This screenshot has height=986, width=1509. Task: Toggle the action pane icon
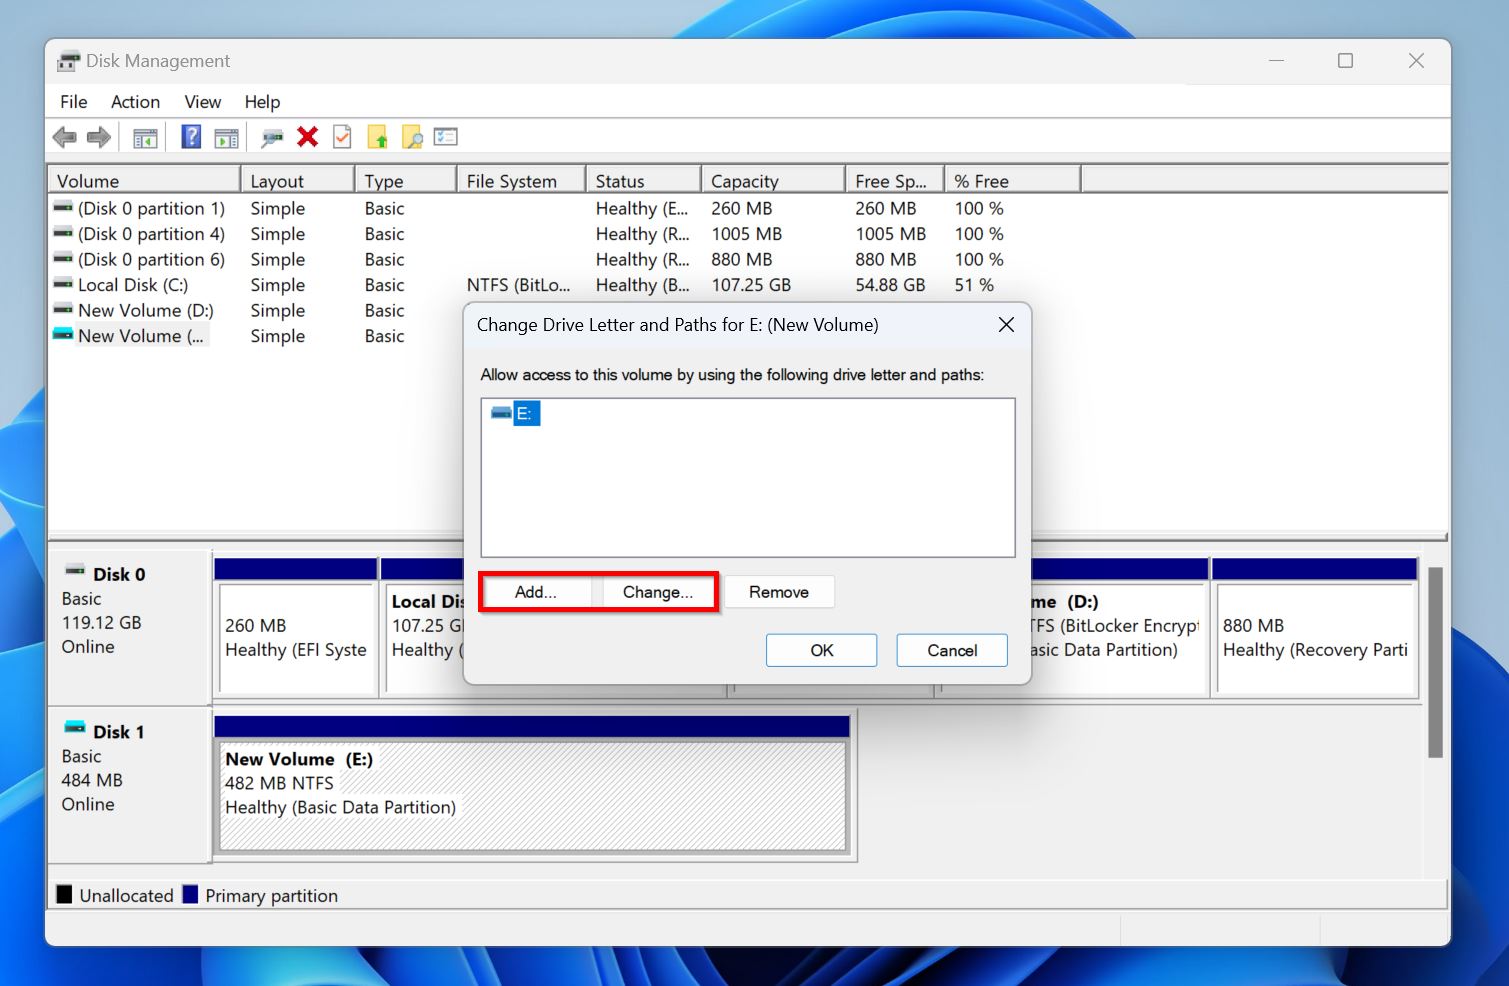pyautogui.click(x=226, y=136)
